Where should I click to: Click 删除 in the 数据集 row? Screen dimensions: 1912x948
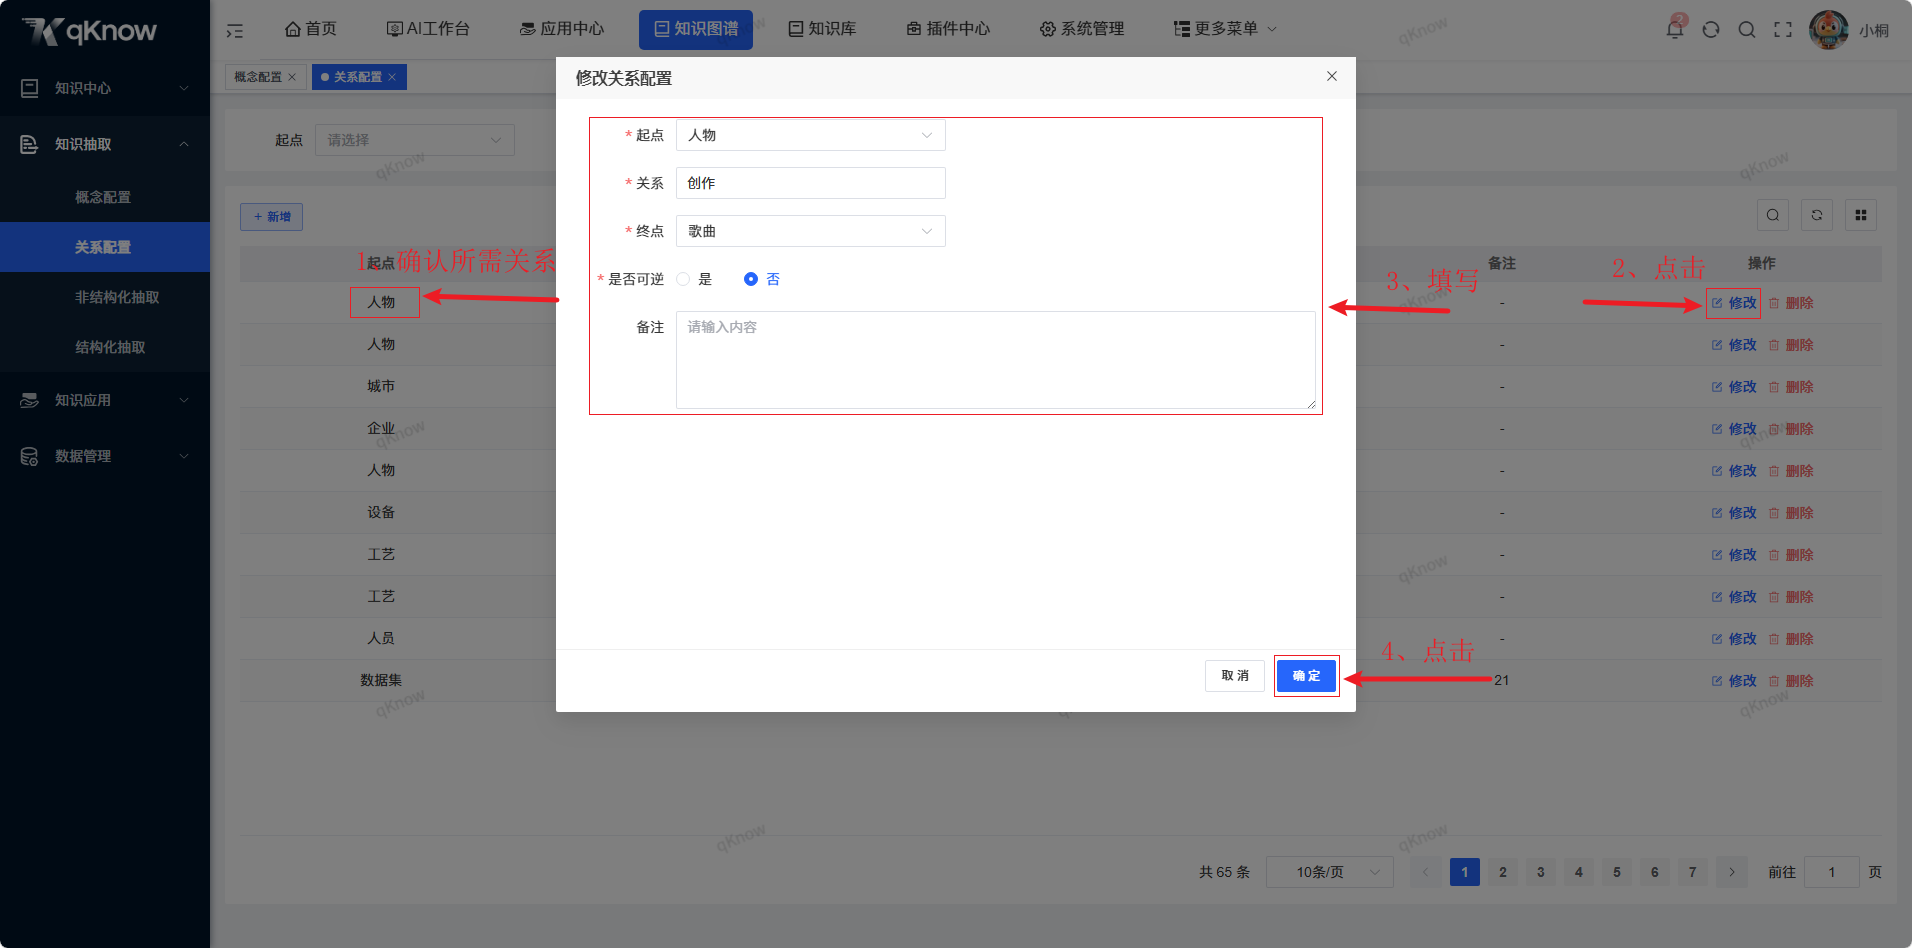[1791, 681]
